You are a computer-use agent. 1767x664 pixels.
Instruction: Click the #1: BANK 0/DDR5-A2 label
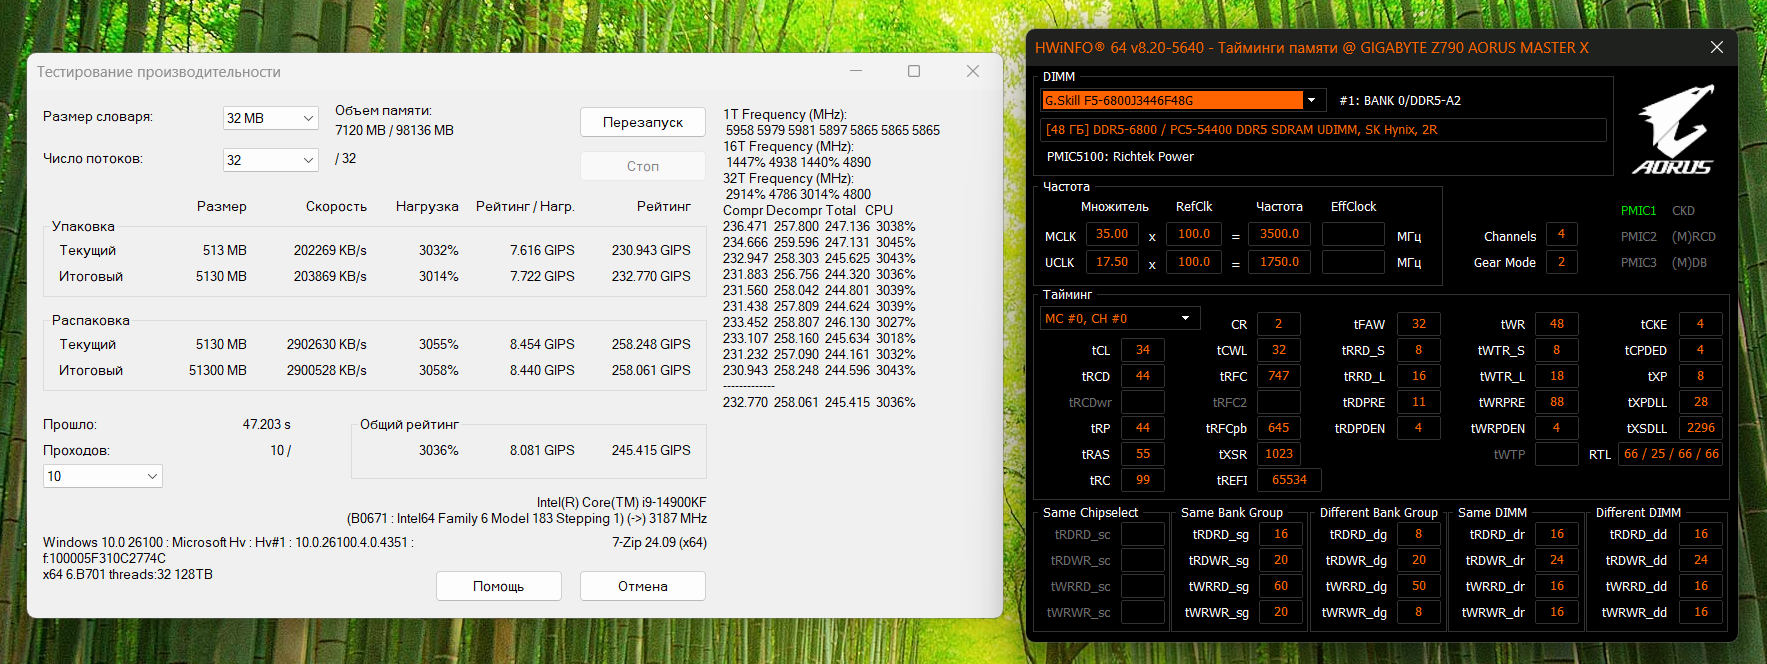1400,101
